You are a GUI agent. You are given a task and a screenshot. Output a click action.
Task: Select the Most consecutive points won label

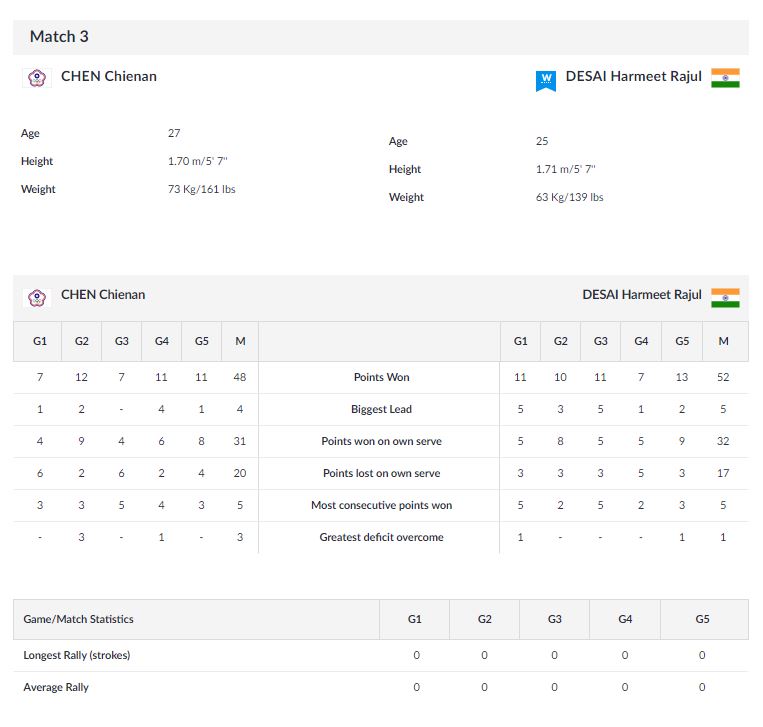click(381, 505)
